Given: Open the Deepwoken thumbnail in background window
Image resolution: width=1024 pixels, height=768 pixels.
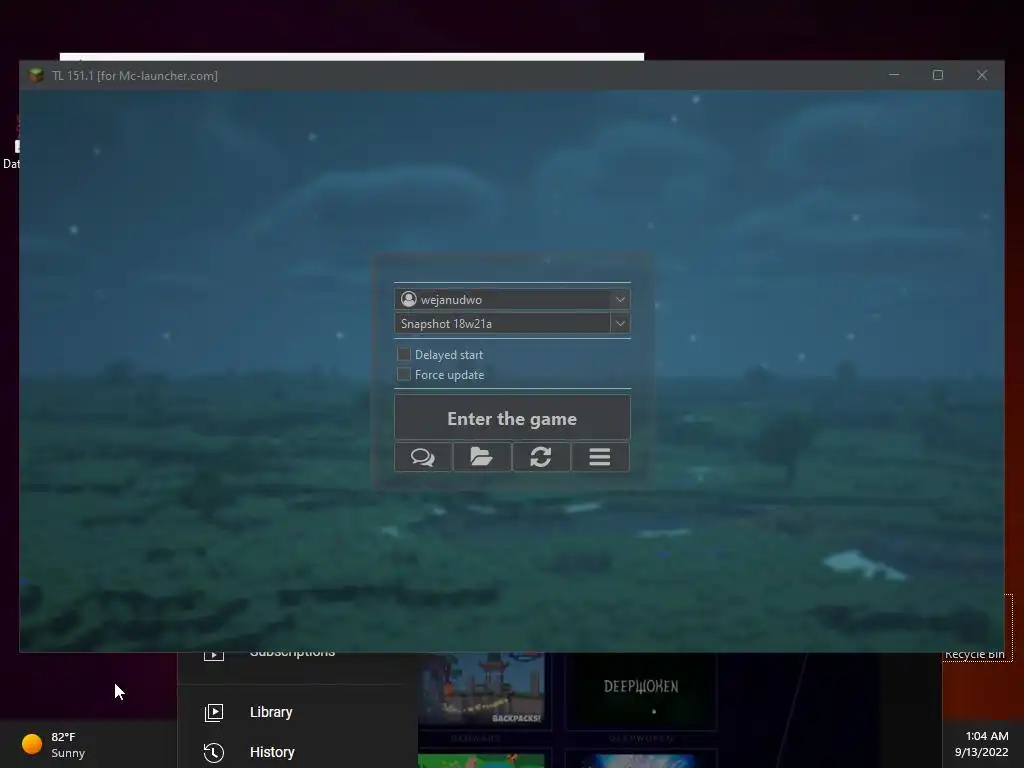Looking at the screenshot, I should 641,691.
